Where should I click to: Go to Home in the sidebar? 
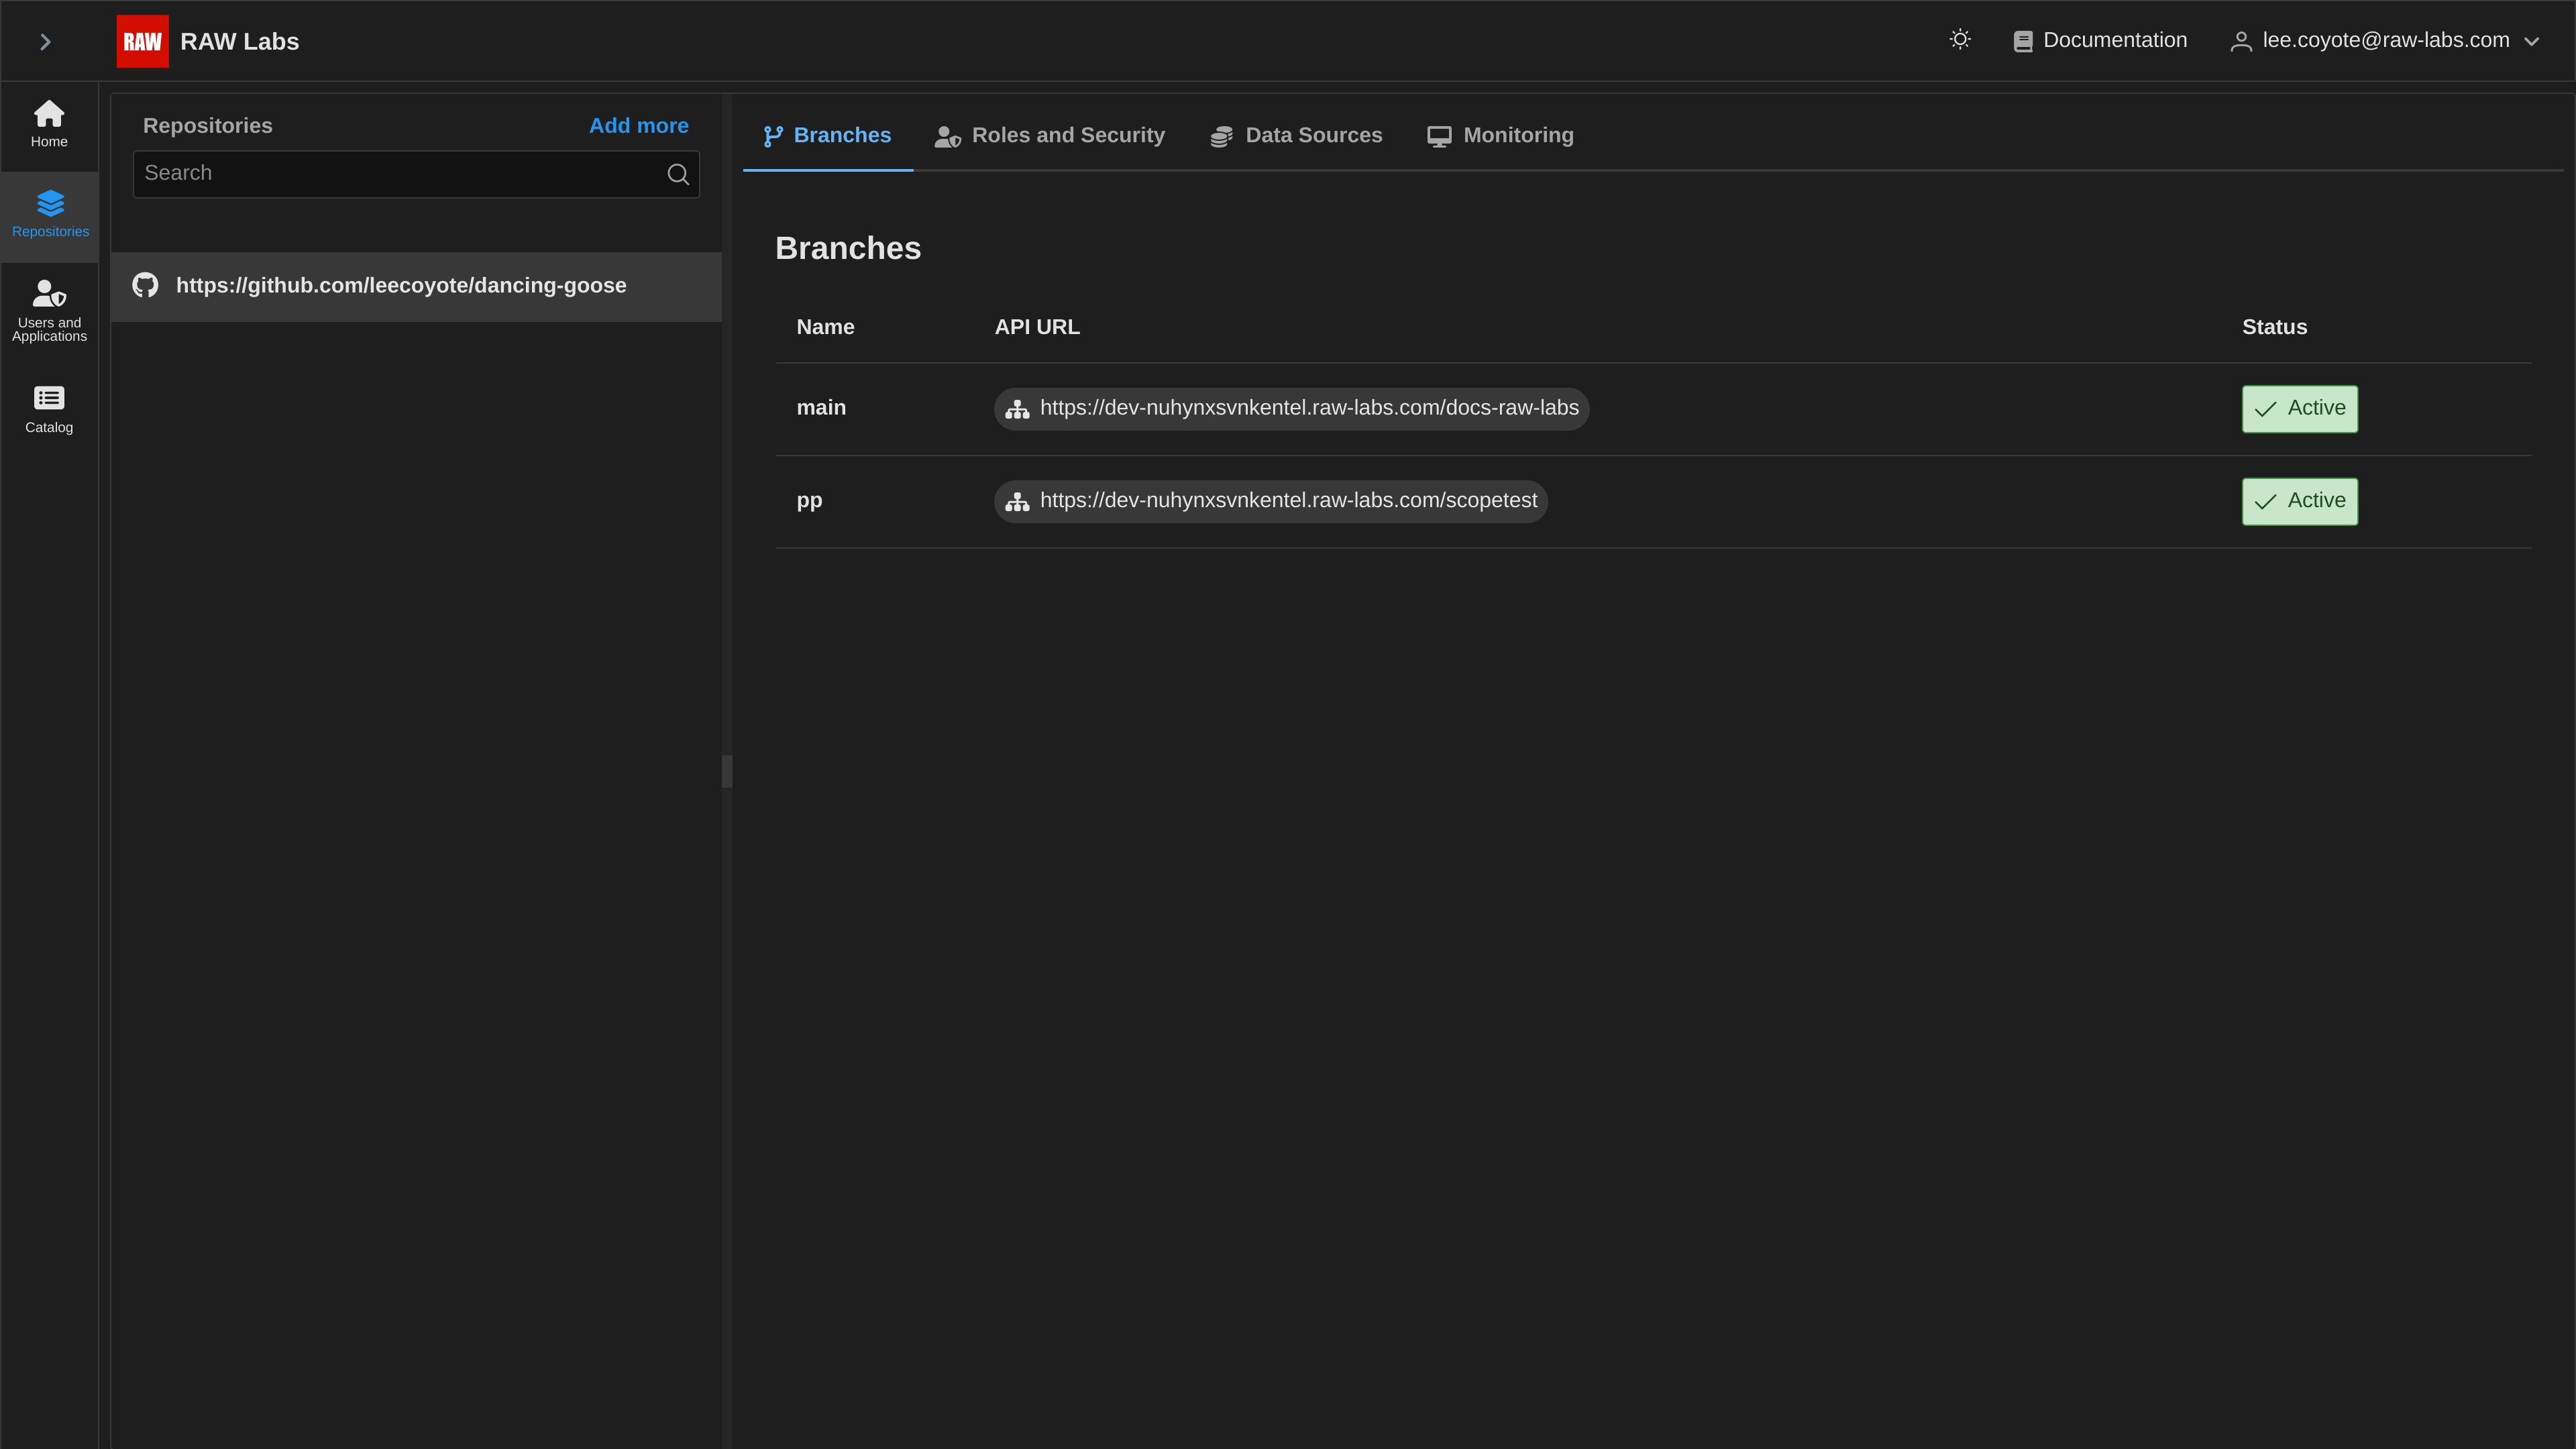coord(49,124)
